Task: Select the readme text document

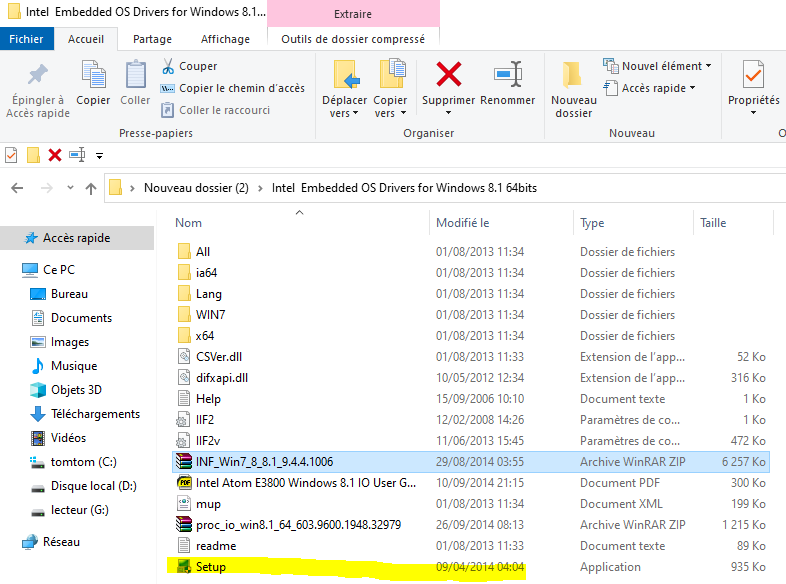Action: [216, 546]
